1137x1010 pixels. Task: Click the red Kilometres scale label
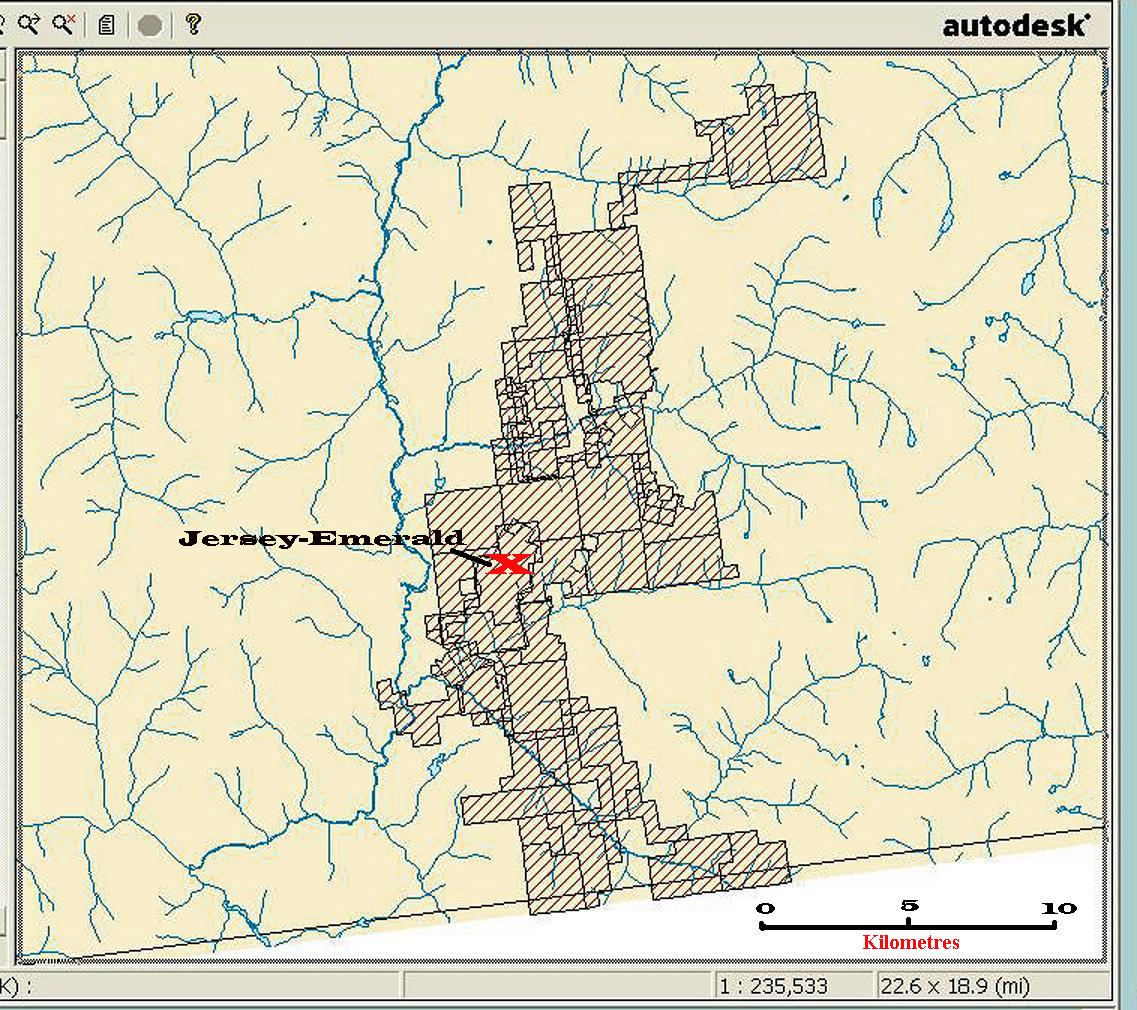click(x=910, y=943)
